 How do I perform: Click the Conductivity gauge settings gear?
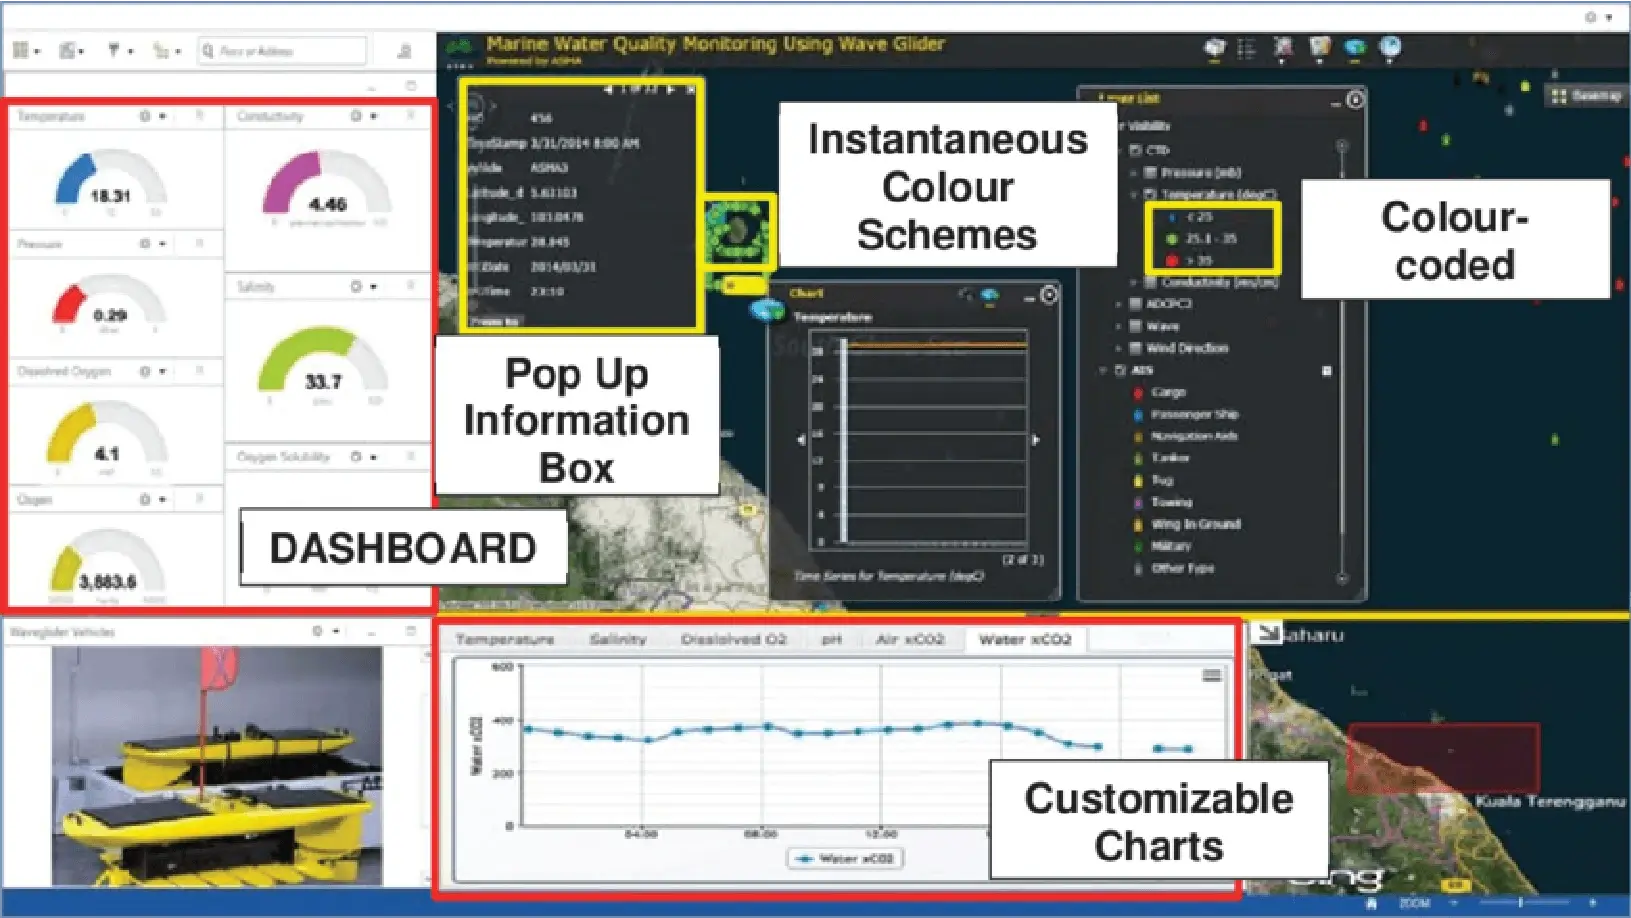point(357,116)
